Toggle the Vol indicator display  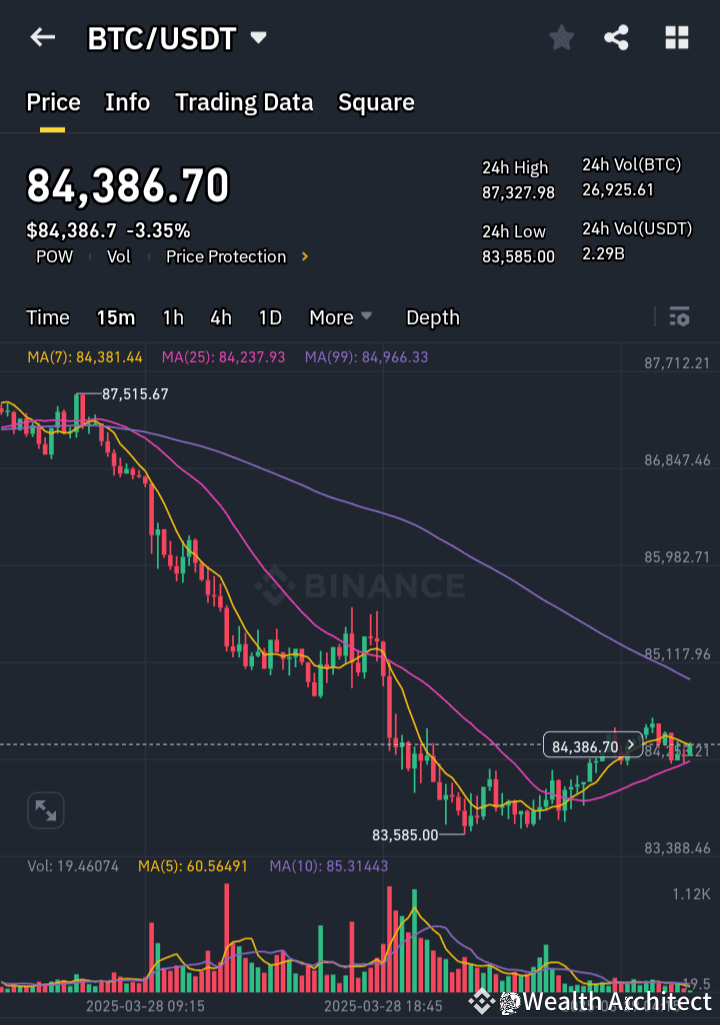[x=119, y=256]
